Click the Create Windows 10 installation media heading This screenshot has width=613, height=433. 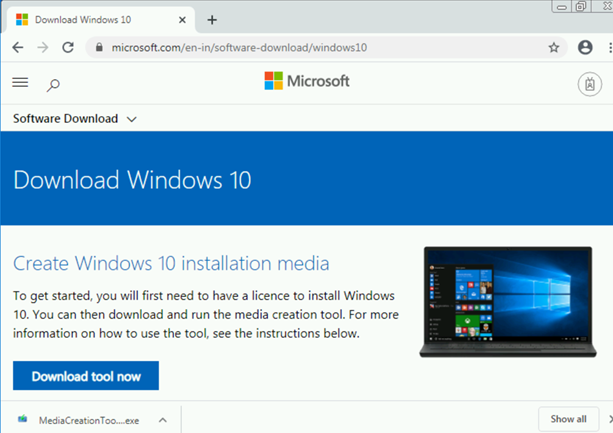[x=171, y=263]
